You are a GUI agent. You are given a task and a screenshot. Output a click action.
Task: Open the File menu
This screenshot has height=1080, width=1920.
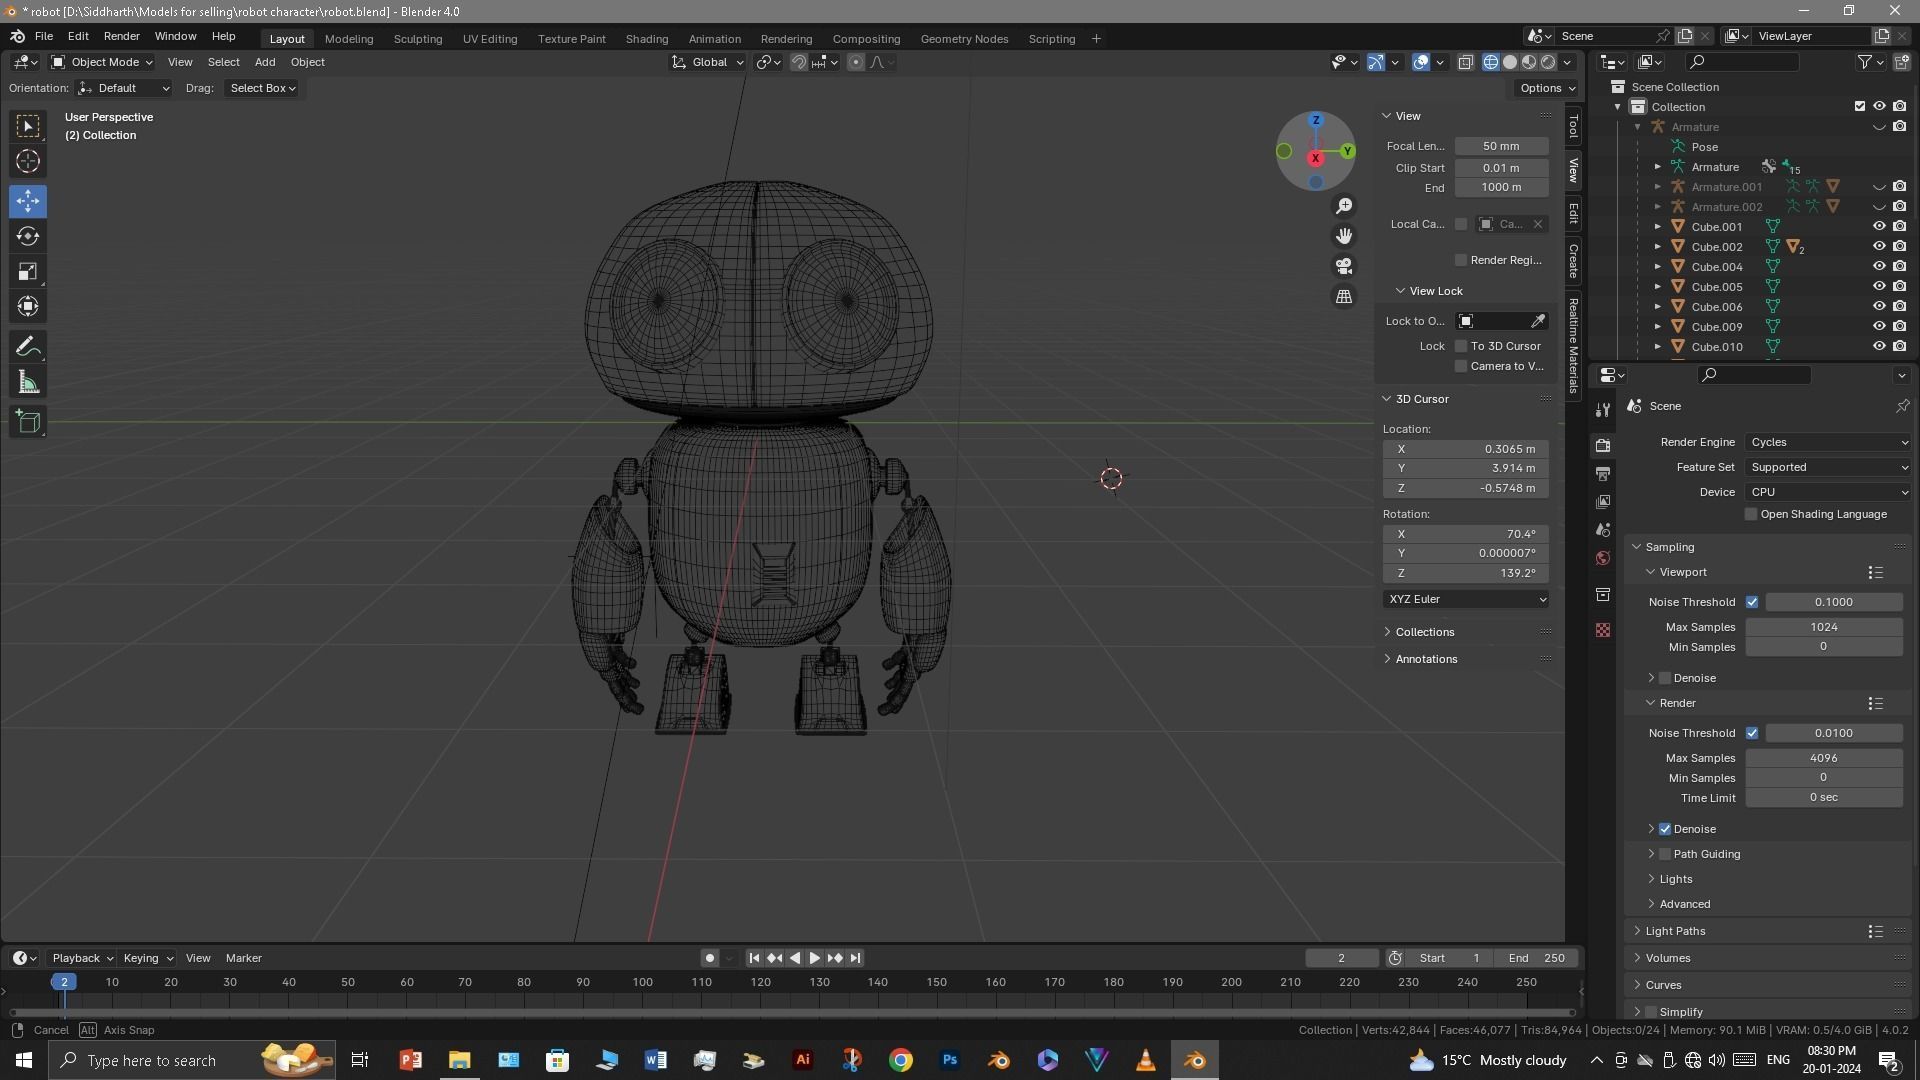[44, 36]
